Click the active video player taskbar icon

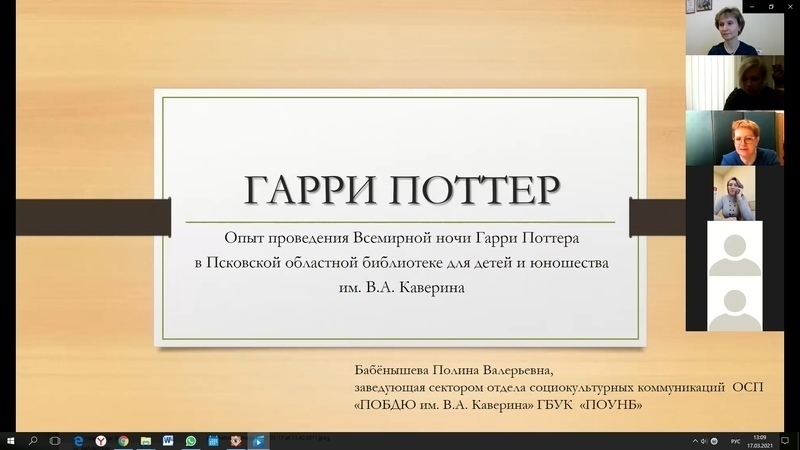pyautogui.click(x=258, y=440)
